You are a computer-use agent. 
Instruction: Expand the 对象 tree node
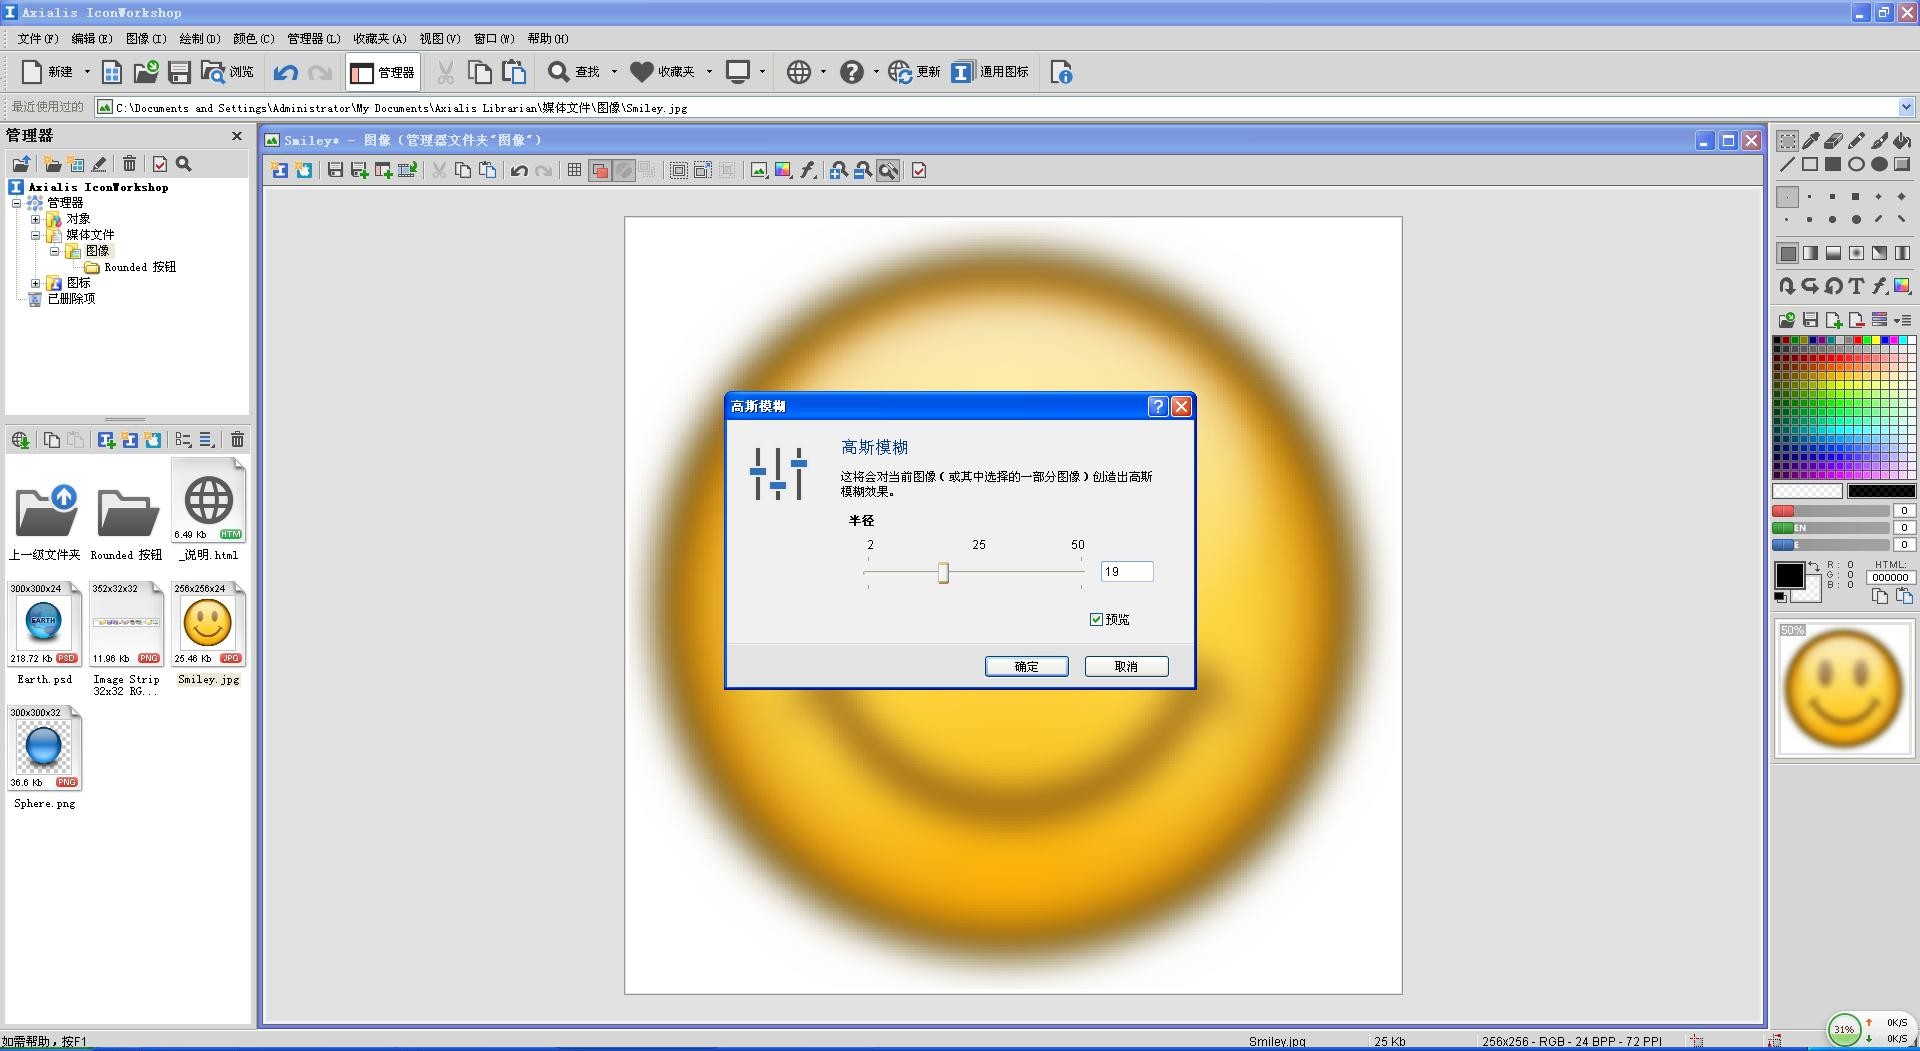pyautogui.click(x=36, y=219)
